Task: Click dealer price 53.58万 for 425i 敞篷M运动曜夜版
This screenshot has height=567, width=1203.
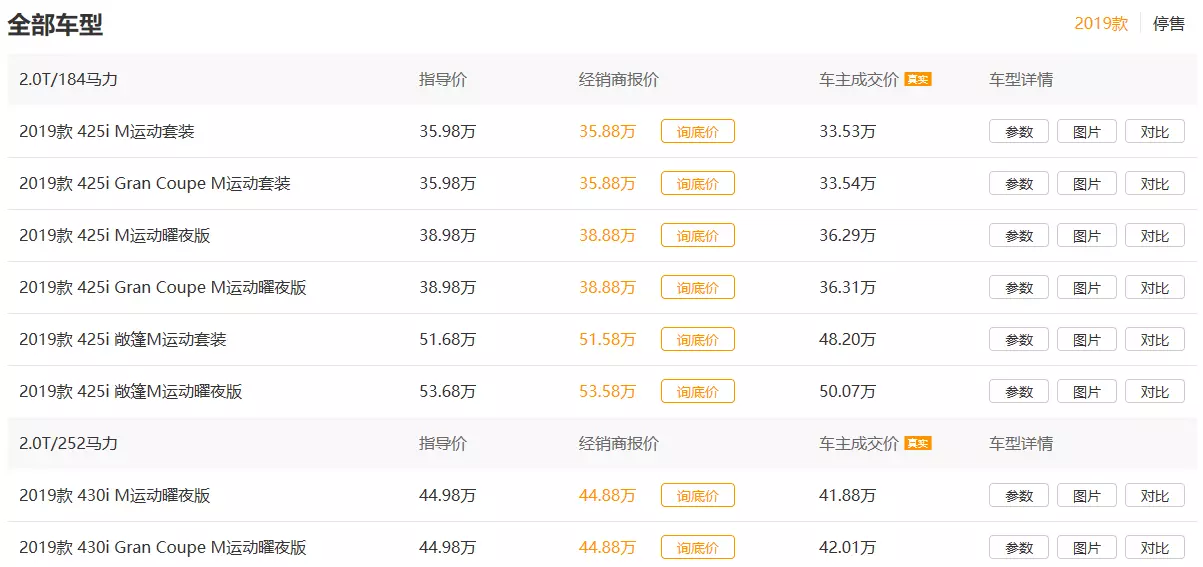Action: point(607,392)
